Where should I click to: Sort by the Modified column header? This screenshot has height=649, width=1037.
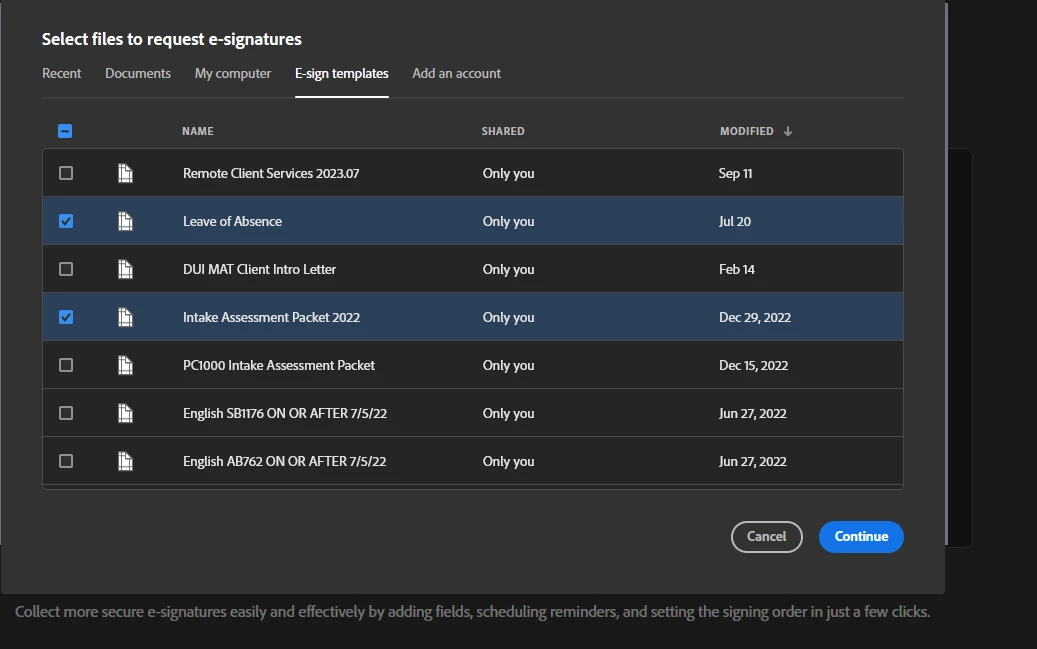746,131
